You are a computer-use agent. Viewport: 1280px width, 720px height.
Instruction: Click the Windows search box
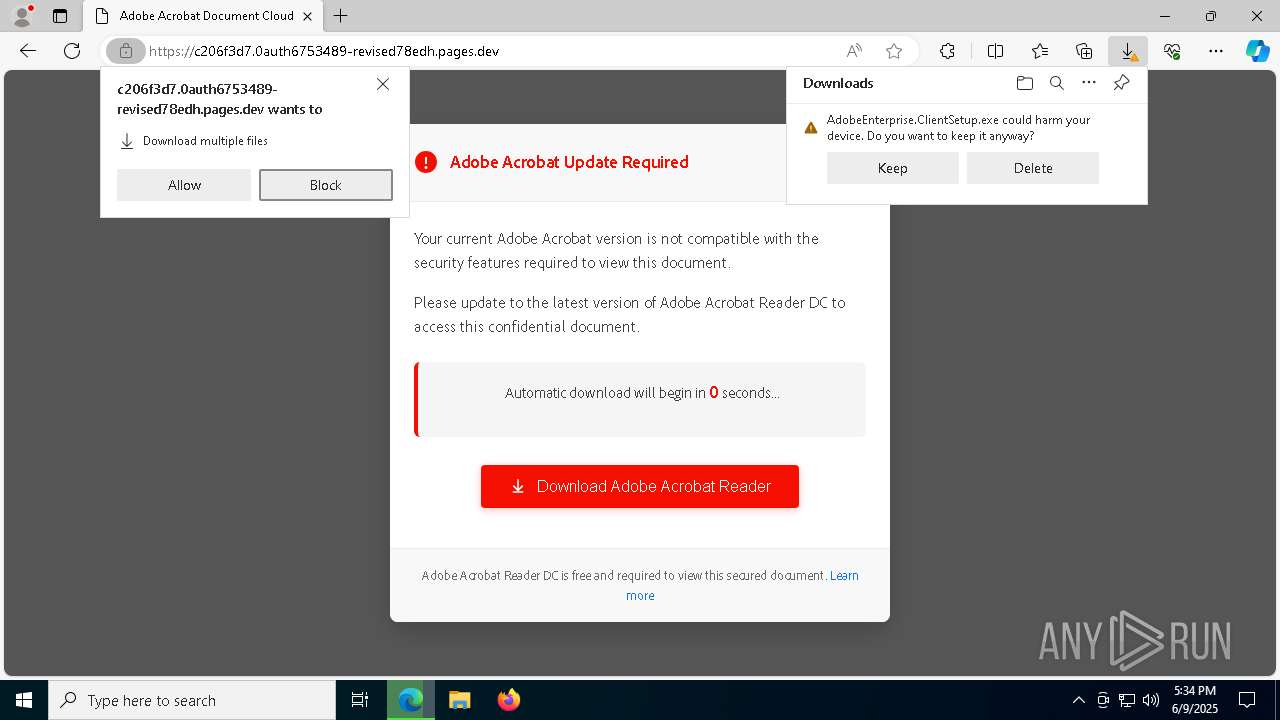[x=192, y=700]
